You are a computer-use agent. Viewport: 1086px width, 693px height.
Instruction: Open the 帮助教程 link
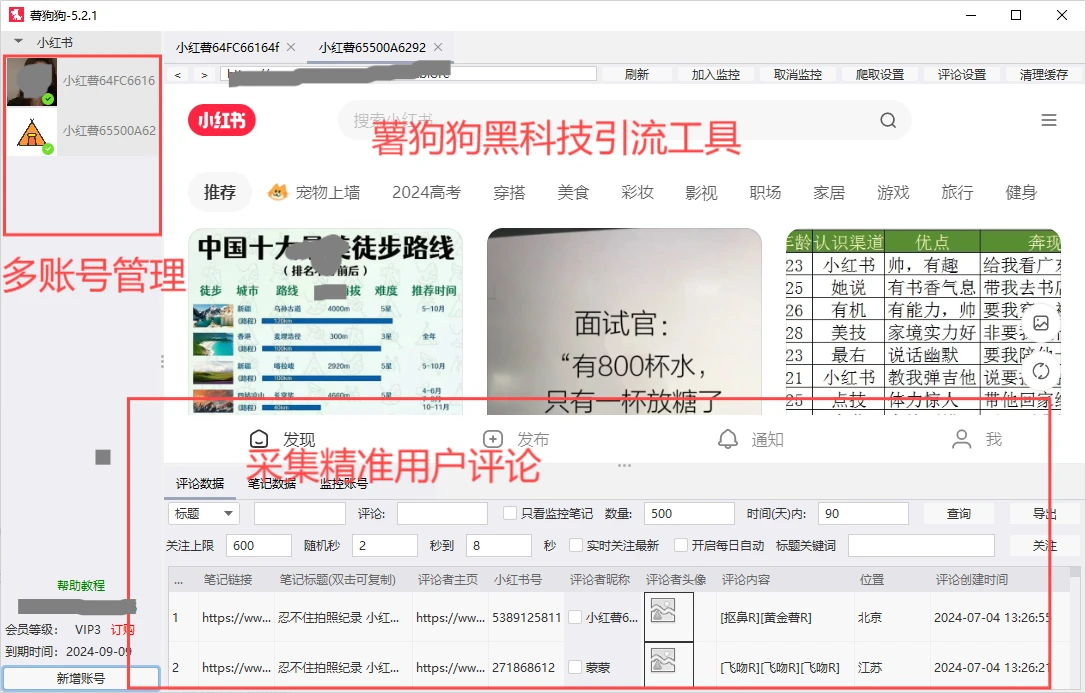[80, 586]
